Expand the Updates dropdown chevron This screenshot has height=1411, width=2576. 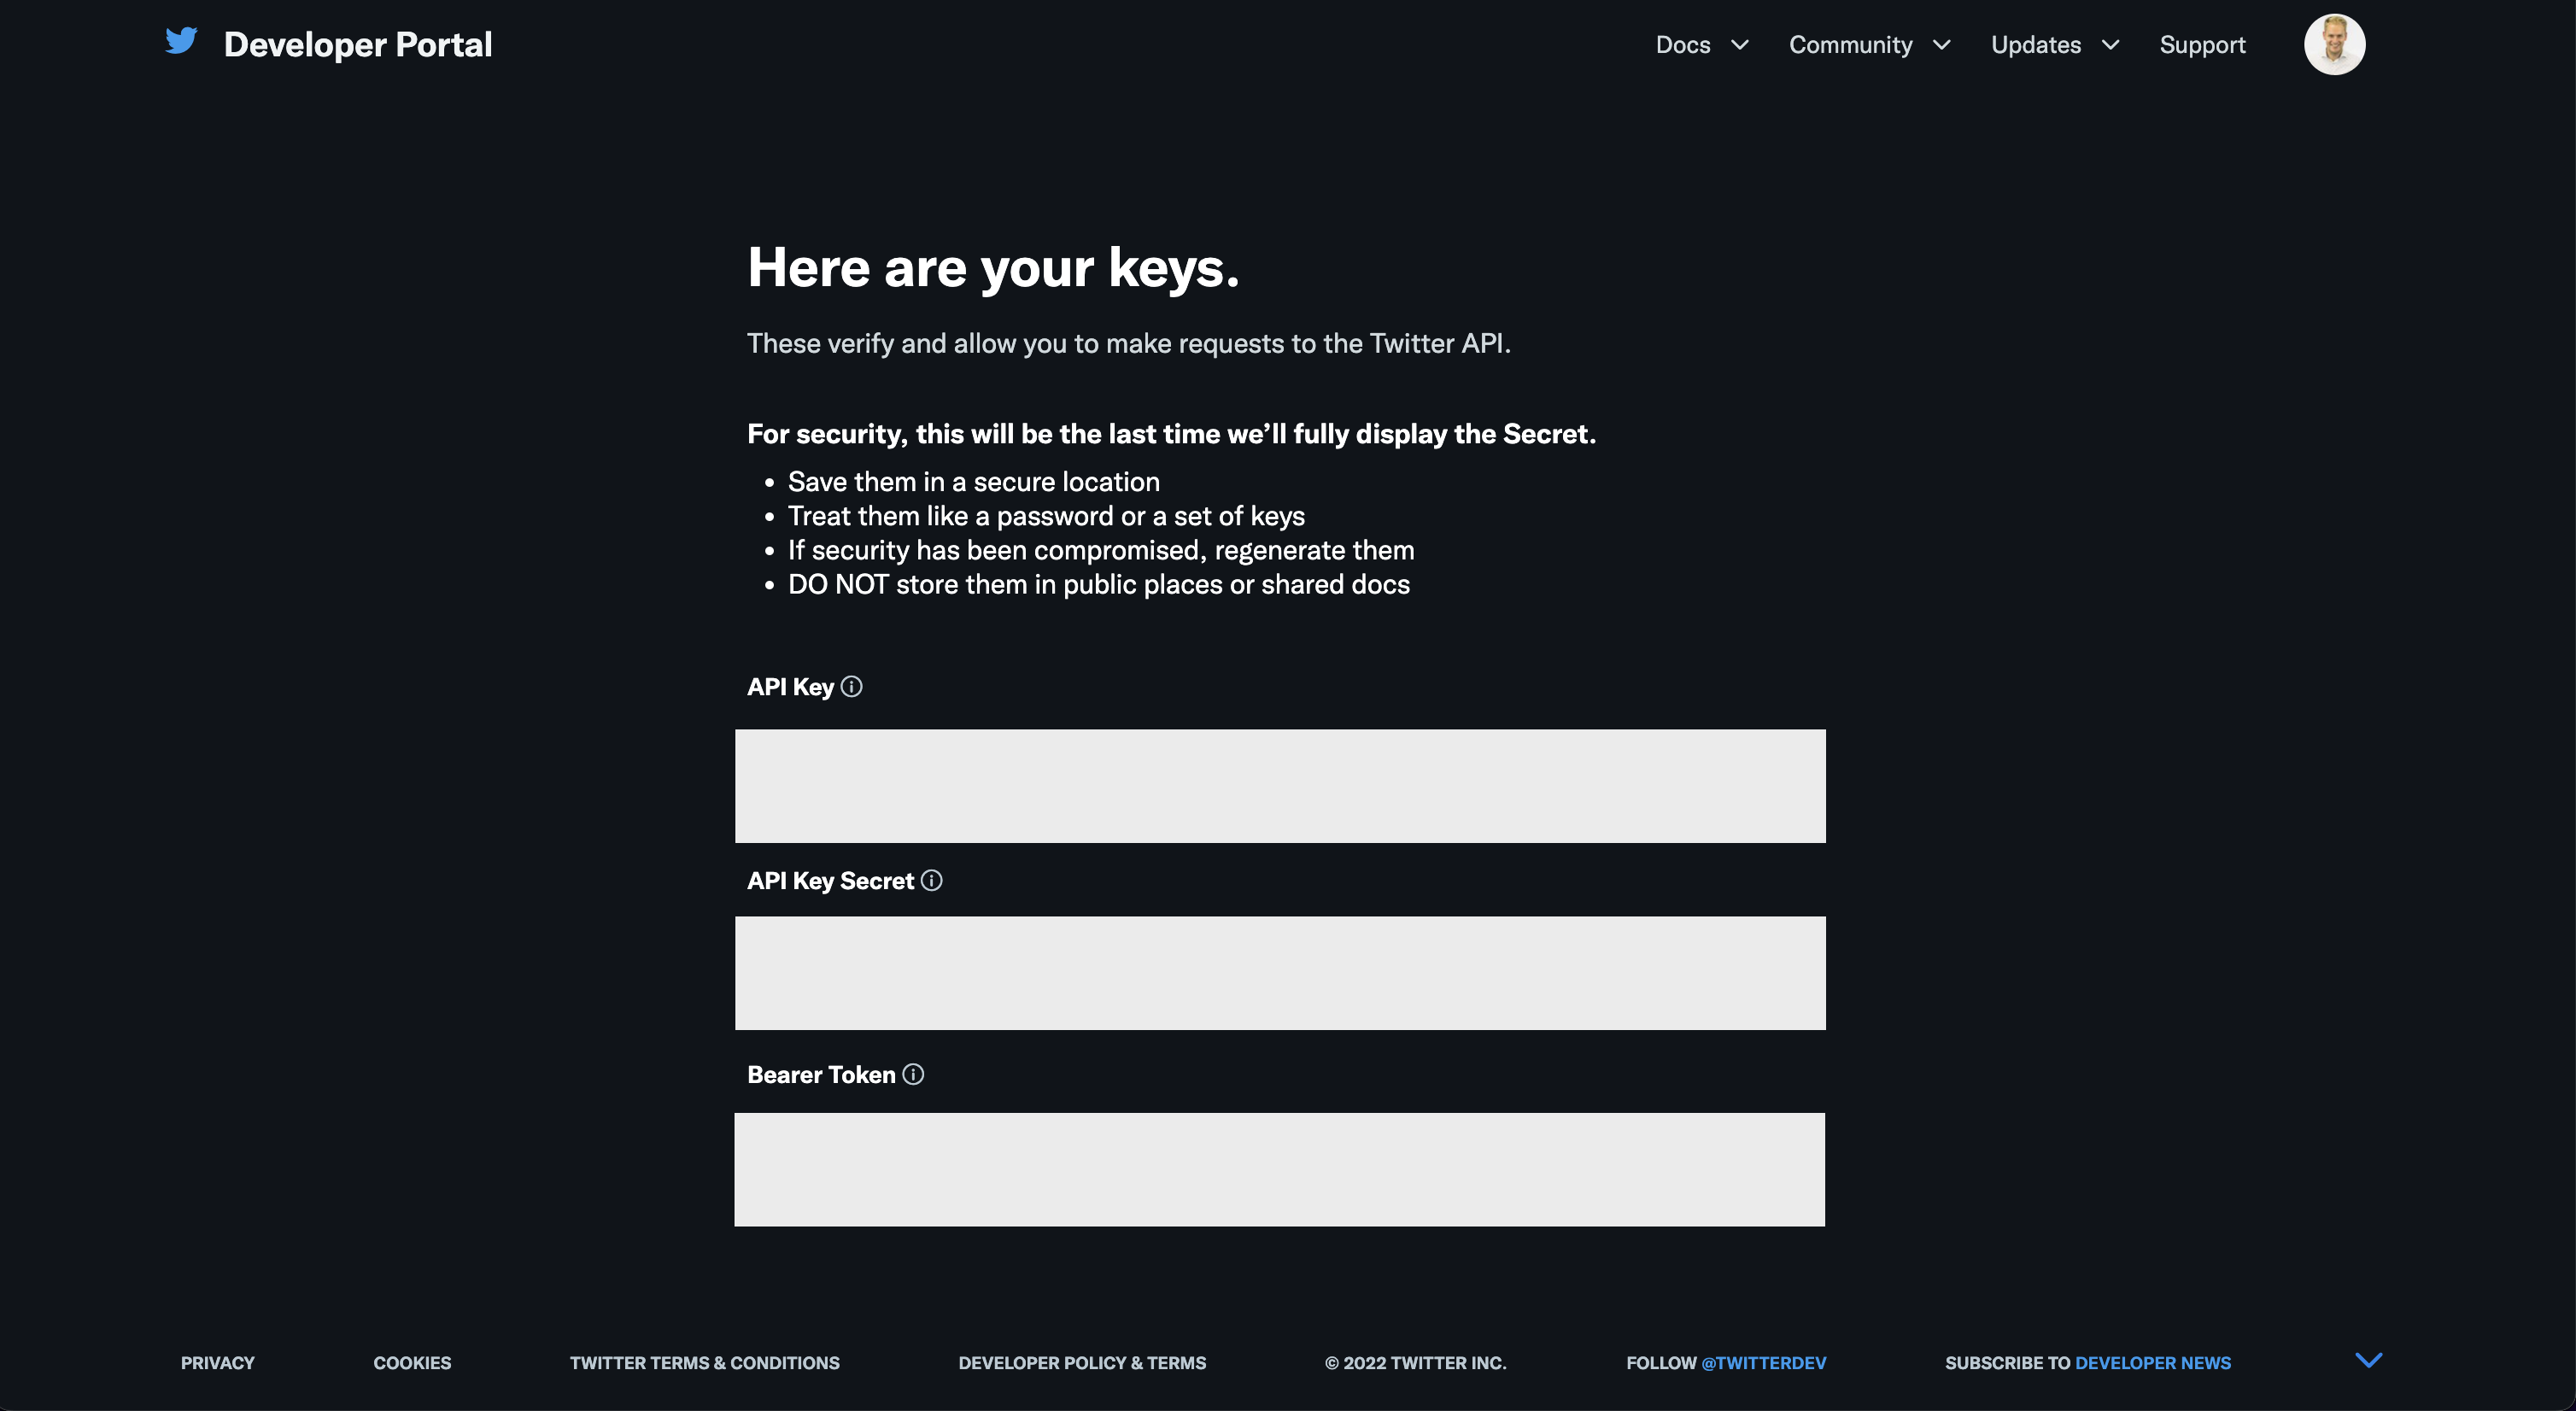[x=2111, y=45]
